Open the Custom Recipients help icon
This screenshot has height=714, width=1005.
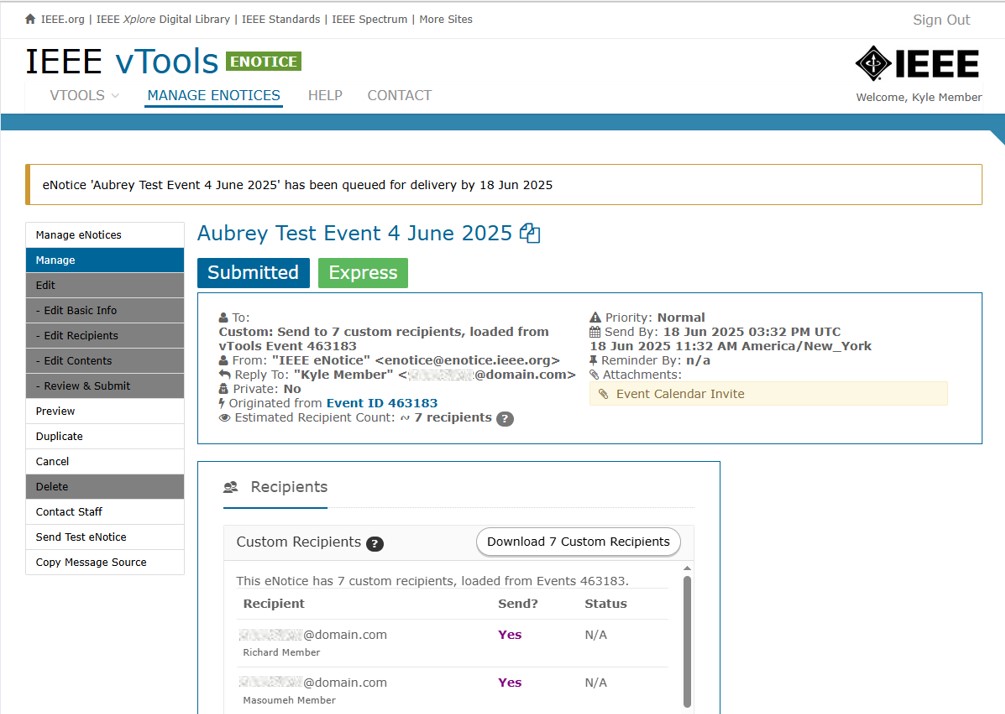pyautogui.click(x=375, y=544)
